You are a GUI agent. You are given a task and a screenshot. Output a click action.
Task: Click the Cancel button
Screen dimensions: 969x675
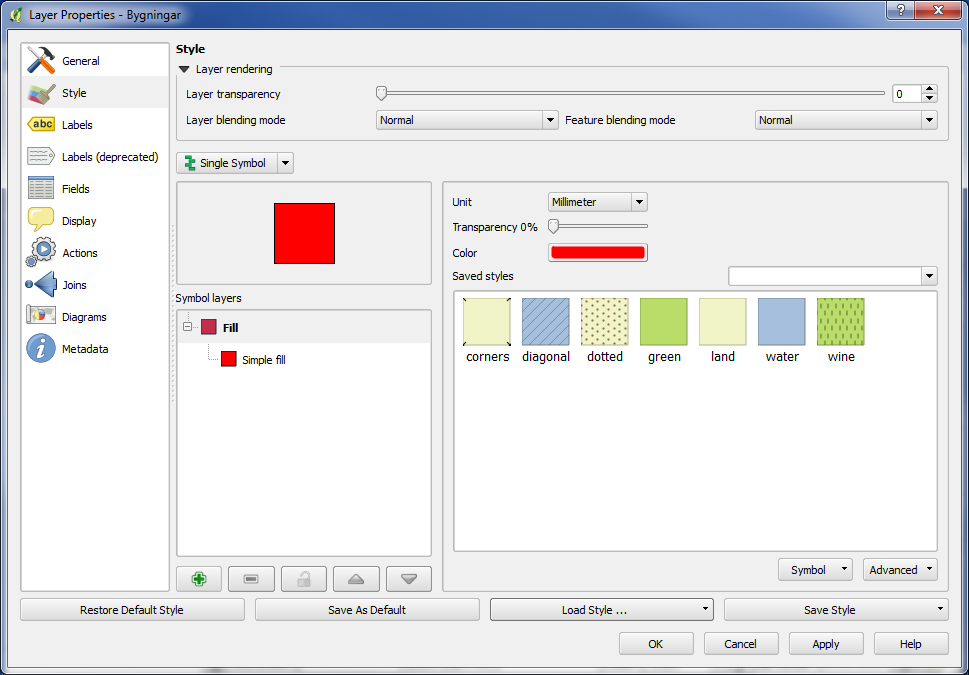click(740, 643)
